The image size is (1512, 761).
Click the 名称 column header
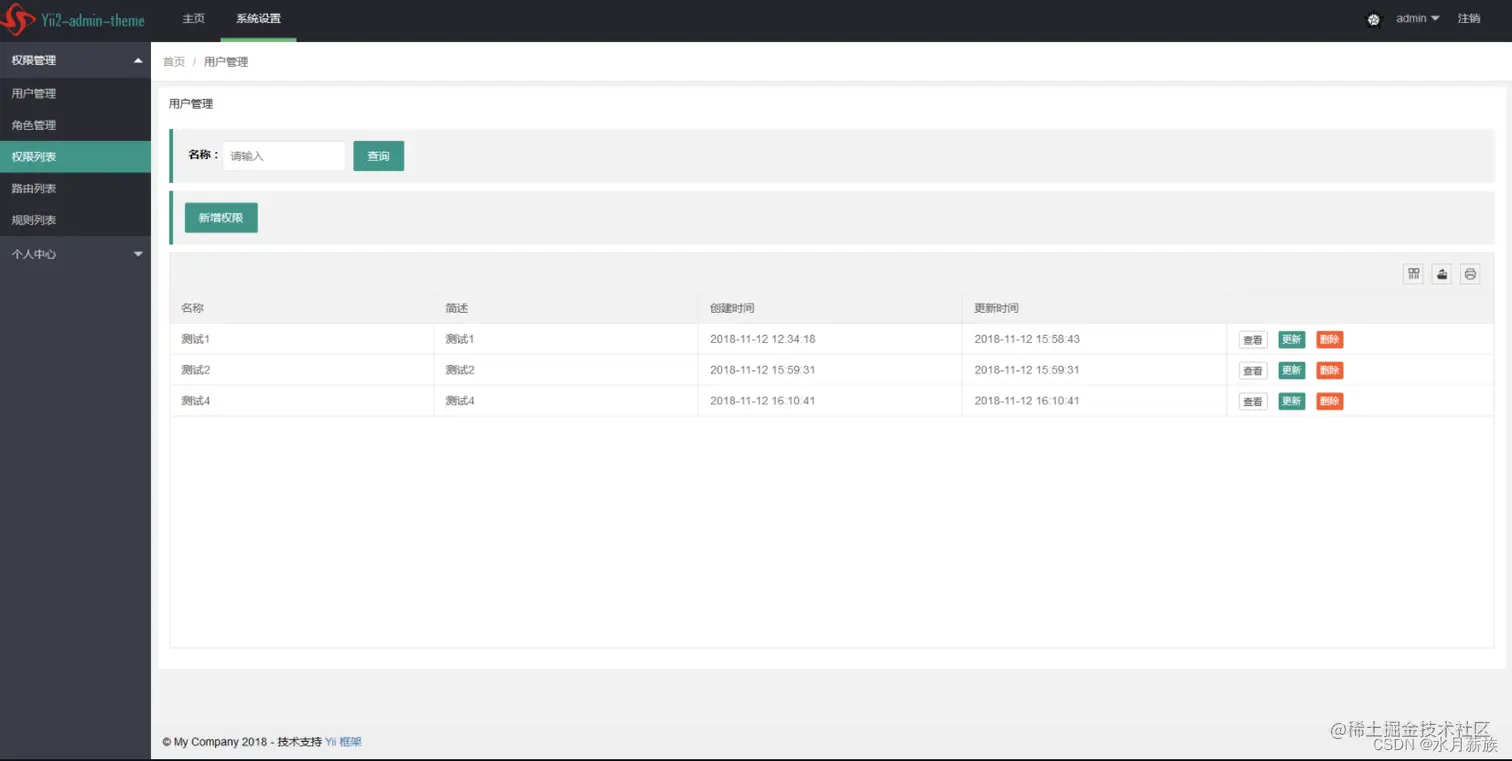pyautogui.click(x=302, y=308)
